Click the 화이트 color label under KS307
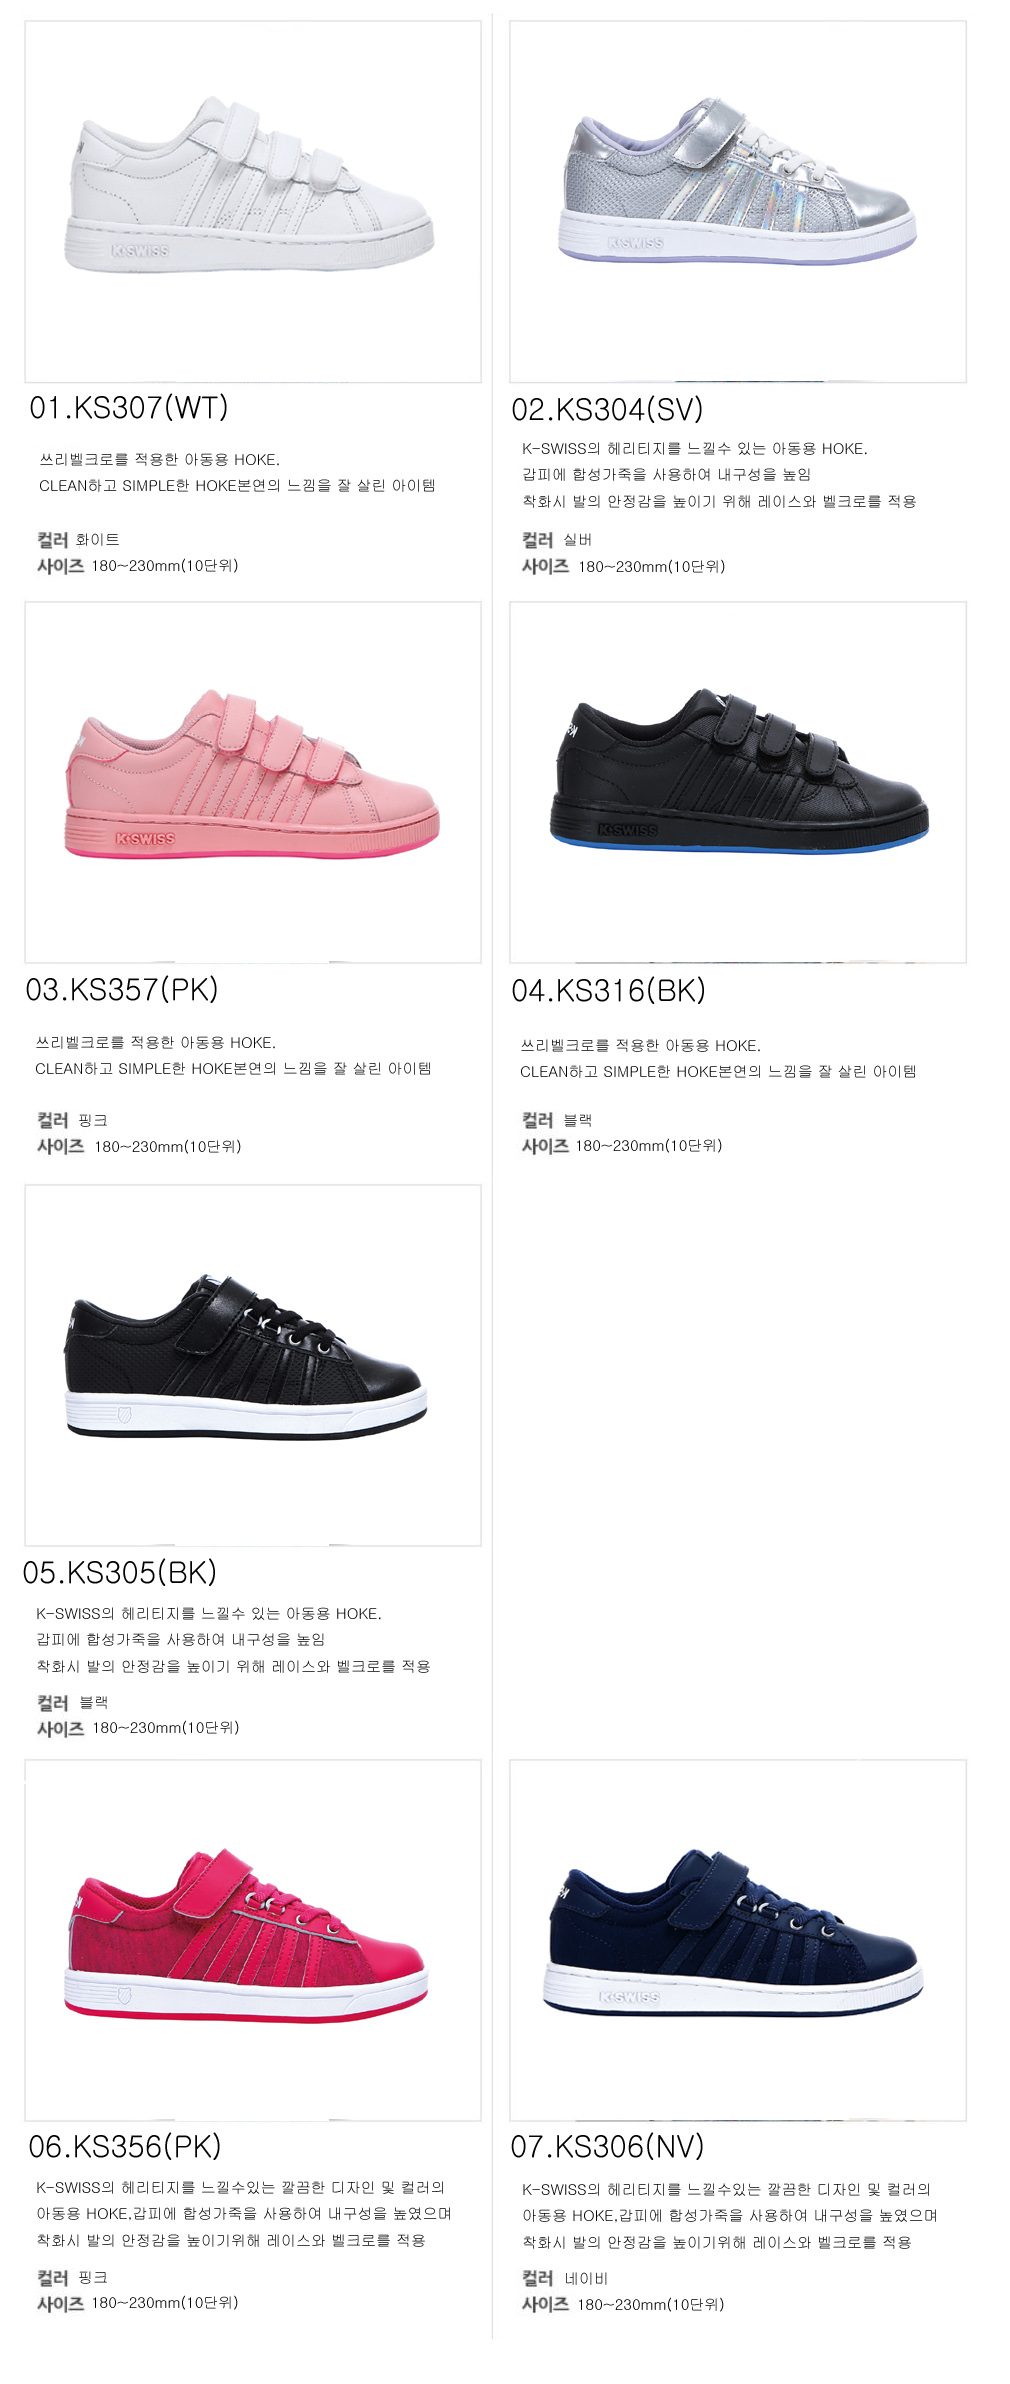 [x=98, y=540]
